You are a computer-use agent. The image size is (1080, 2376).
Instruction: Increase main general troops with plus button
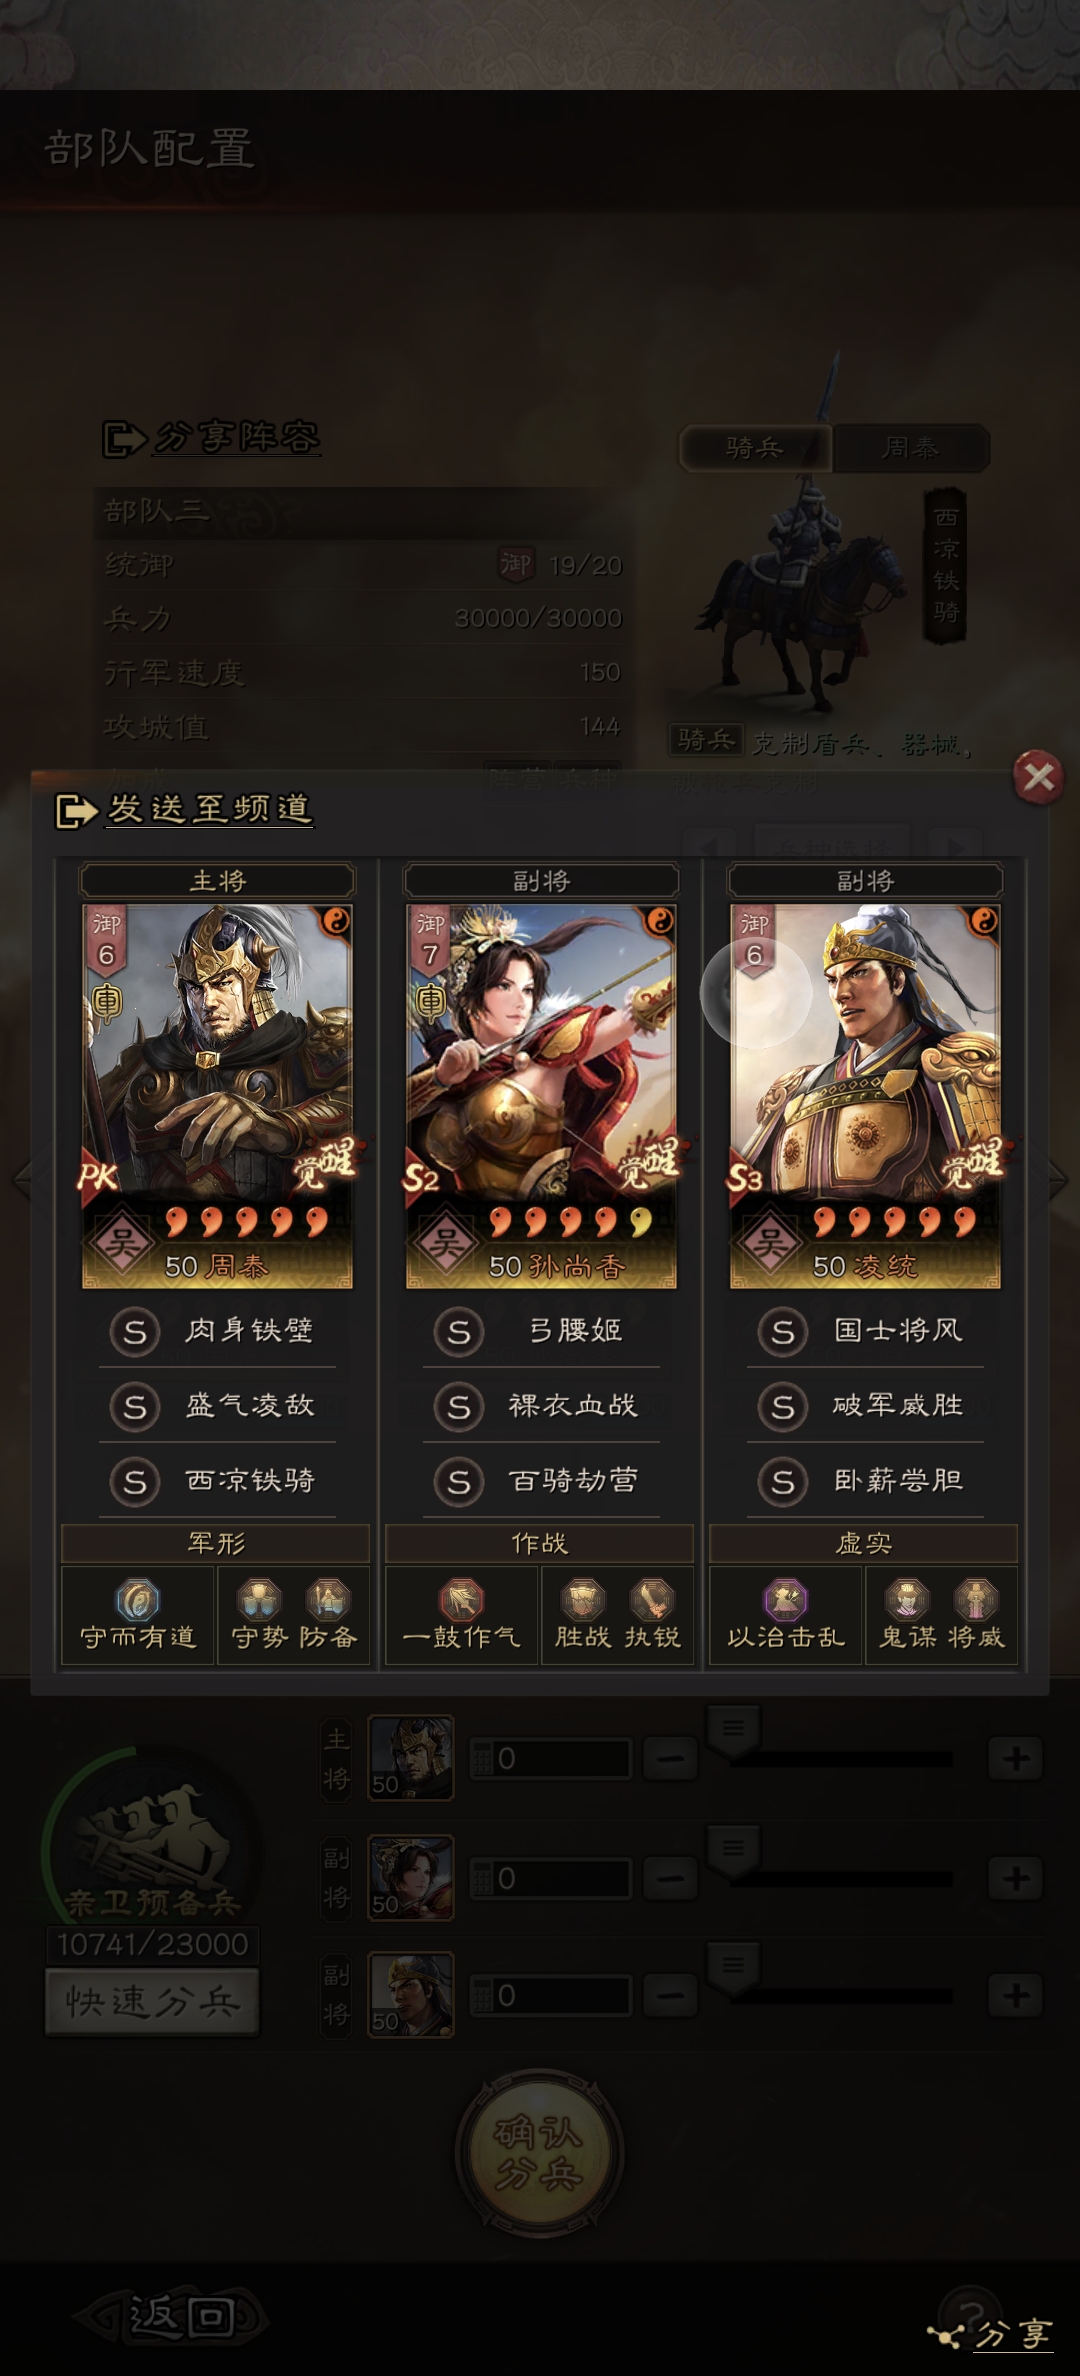click(1016, 1758)
